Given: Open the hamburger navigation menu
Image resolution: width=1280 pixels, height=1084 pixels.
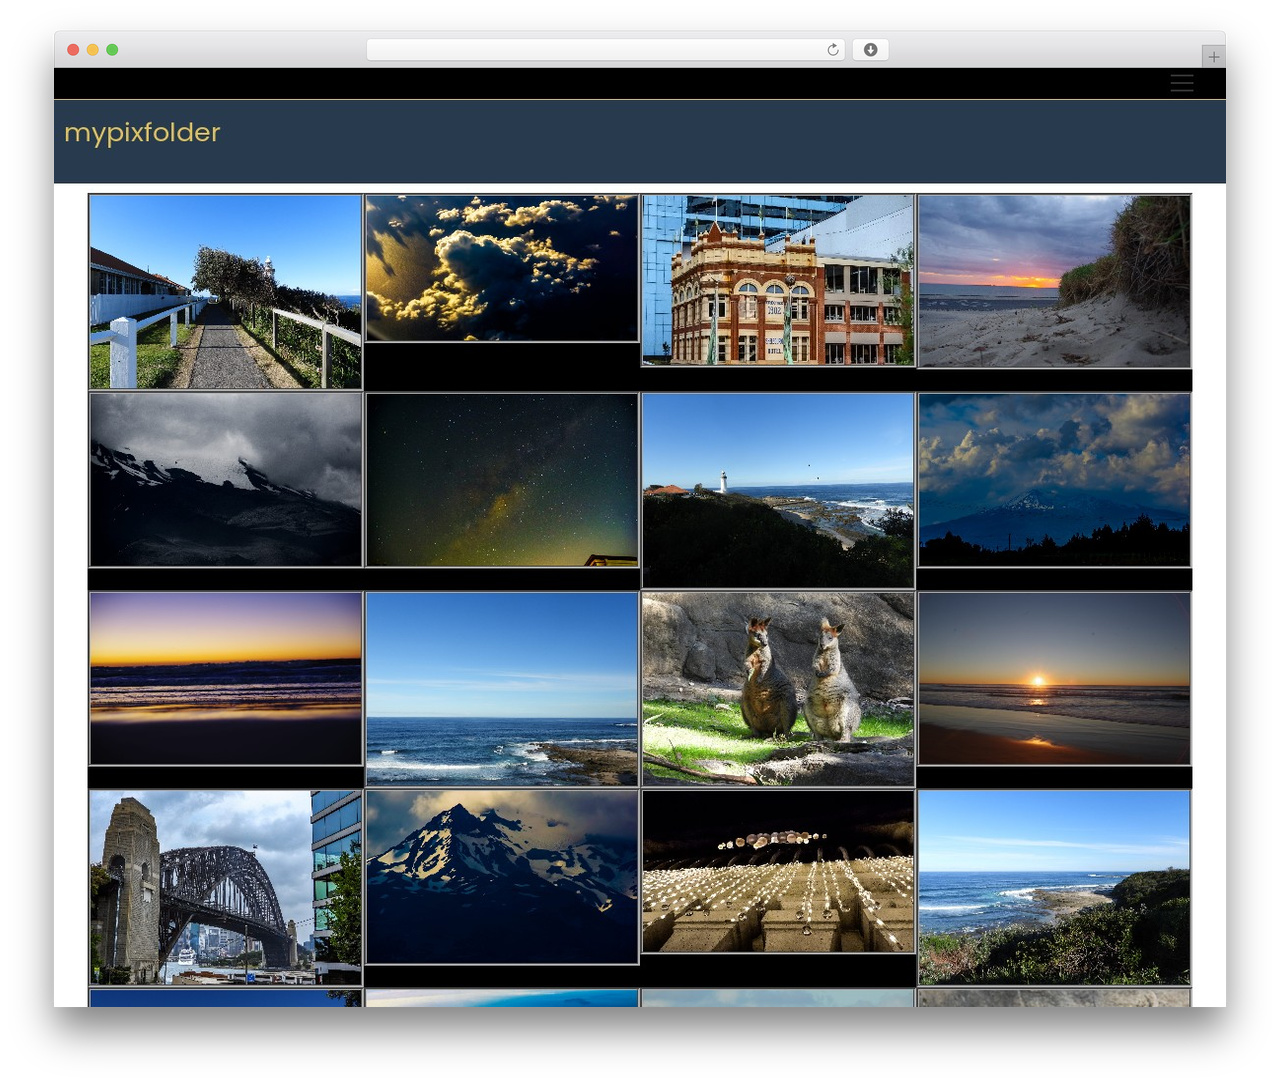Looking at the screenshot, I should coord(1182,84).
